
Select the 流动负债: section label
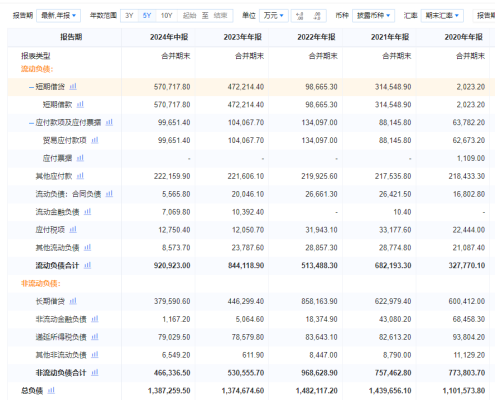(x=37, y=69)
